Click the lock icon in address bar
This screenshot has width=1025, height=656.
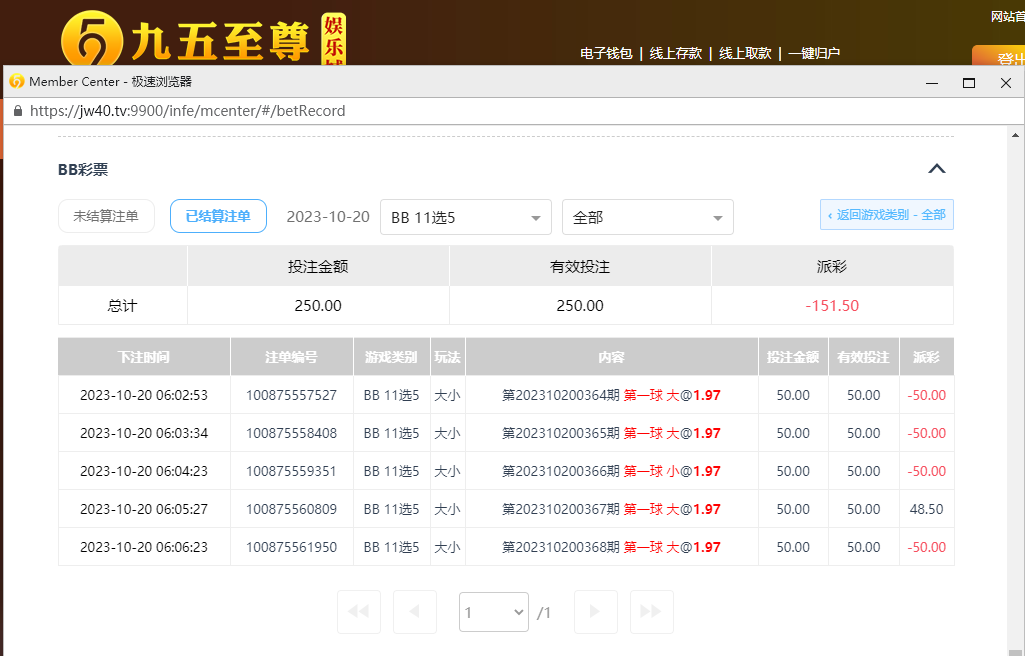point(17,111)
